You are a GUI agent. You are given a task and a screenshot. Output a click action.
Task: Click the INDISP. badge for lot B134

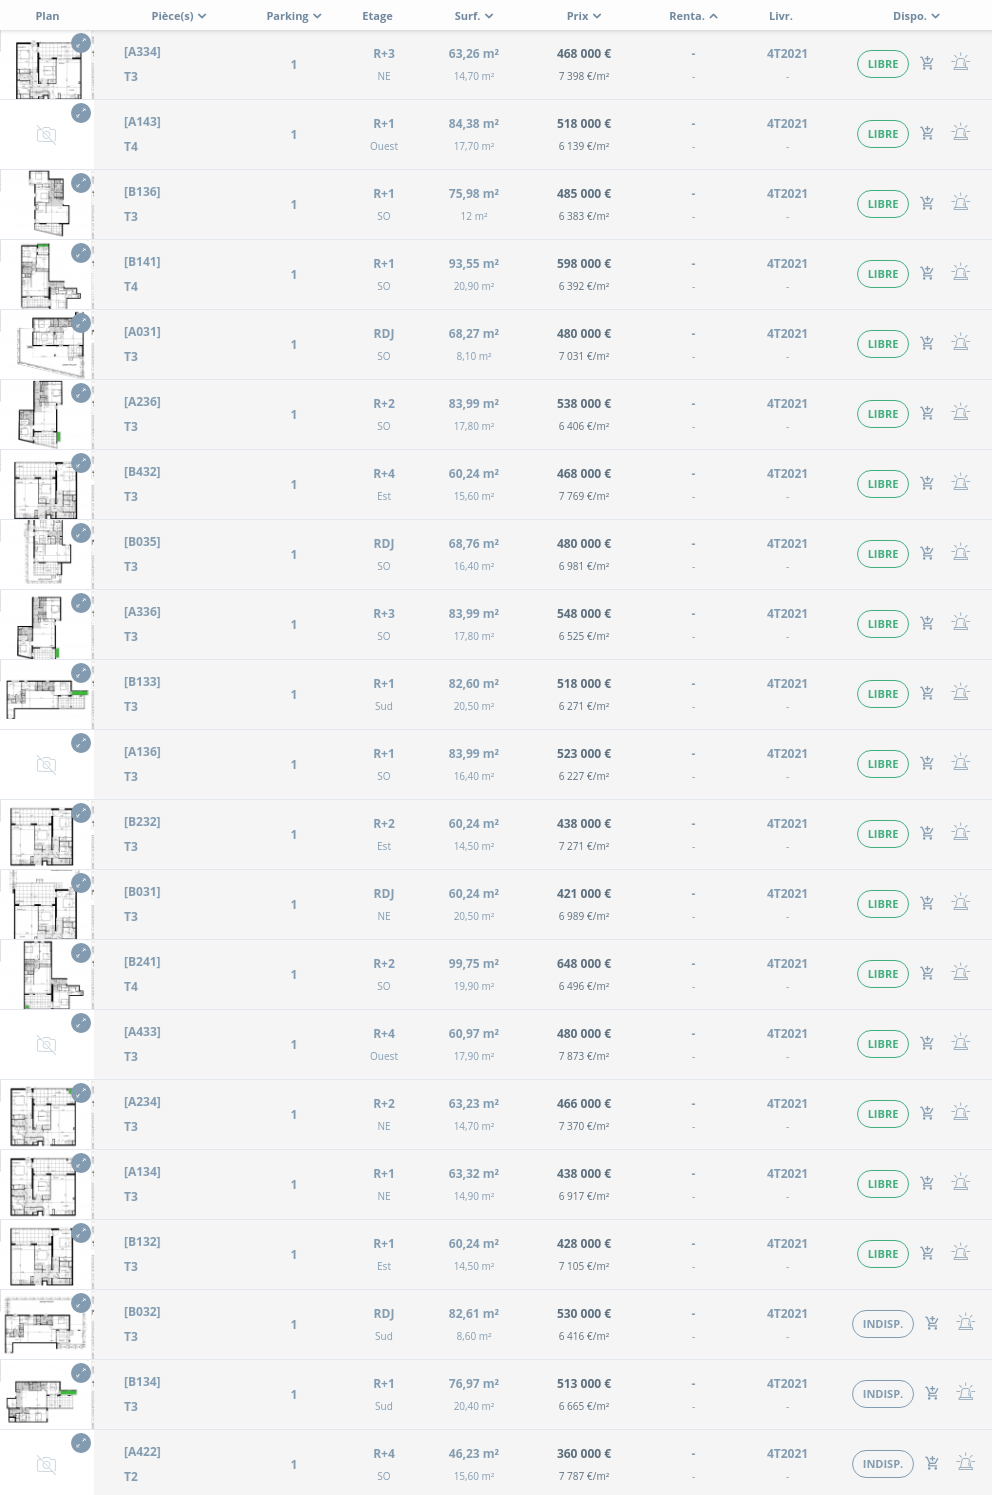[882, 1394]
